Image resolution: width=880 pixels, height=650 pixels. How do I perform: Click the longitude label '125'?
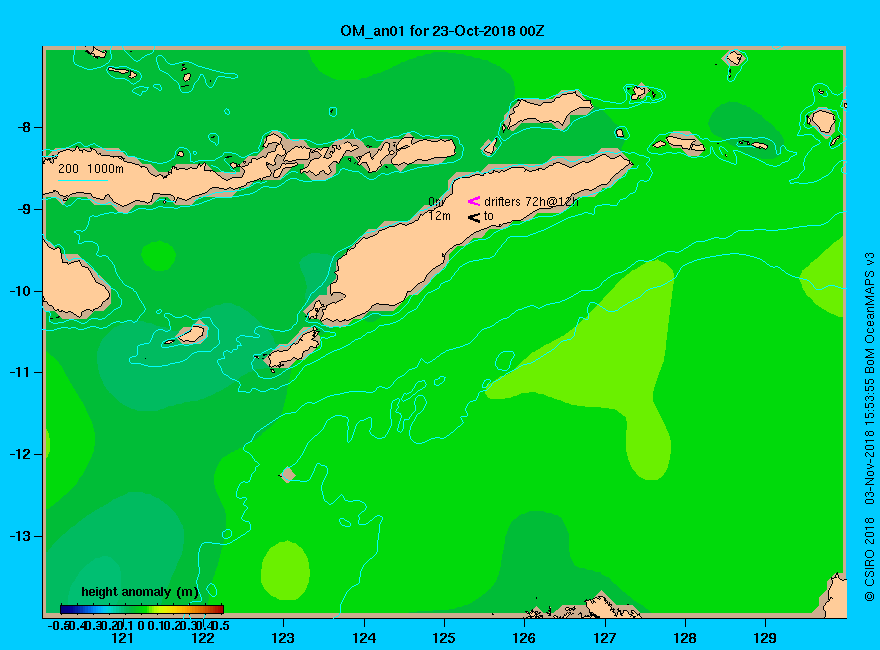[x=444, y=638]
